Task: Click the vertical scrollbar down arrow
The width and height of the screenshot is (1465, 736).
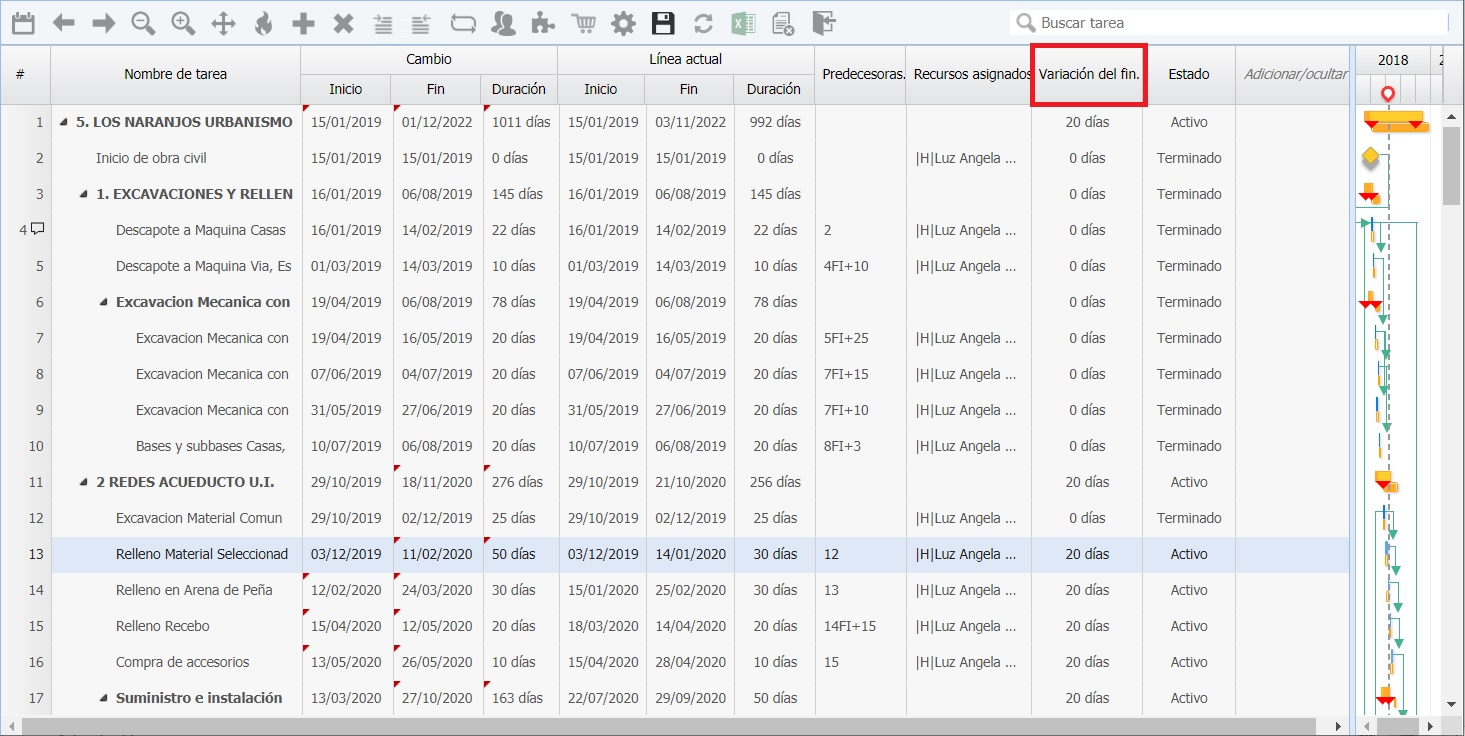Action: (1452, 704)
